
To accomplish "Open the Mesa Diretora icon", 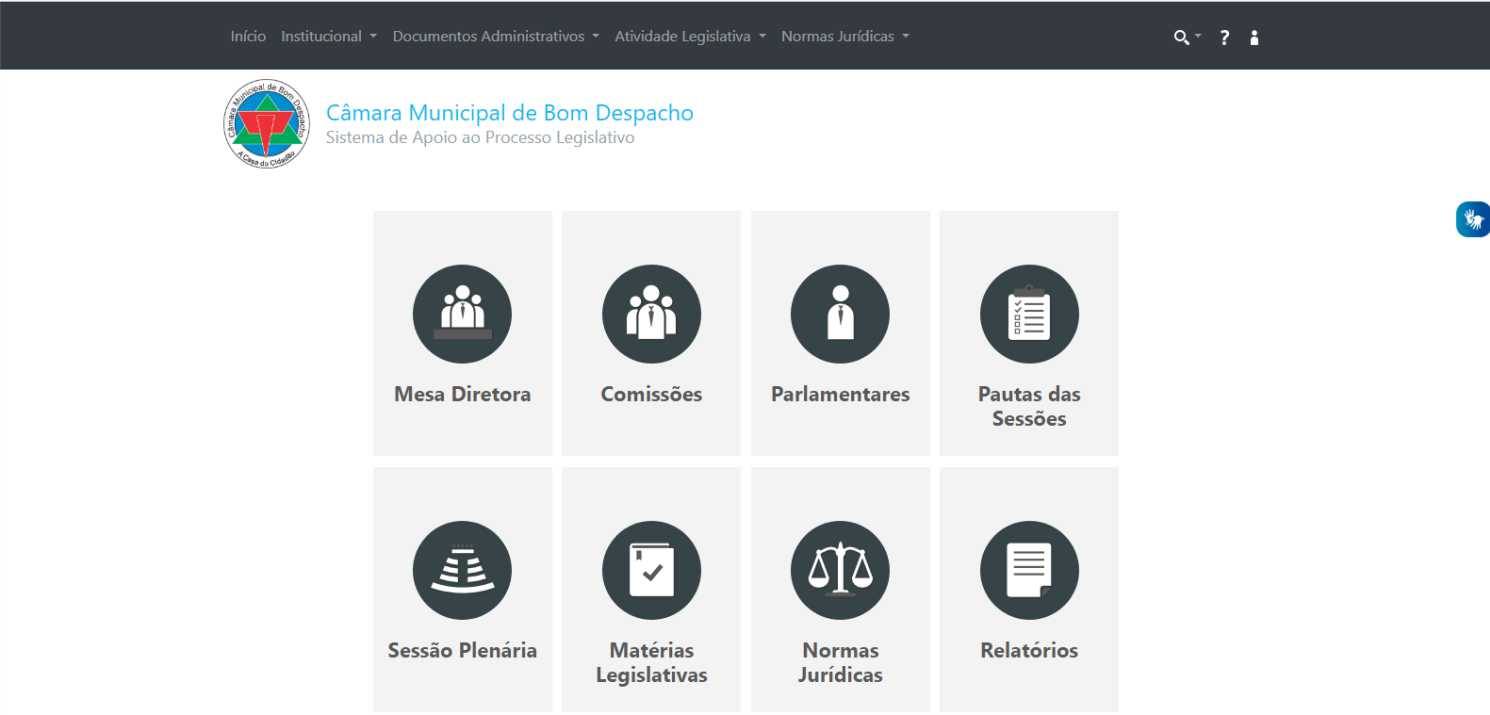I will click(x=462, y=314).
